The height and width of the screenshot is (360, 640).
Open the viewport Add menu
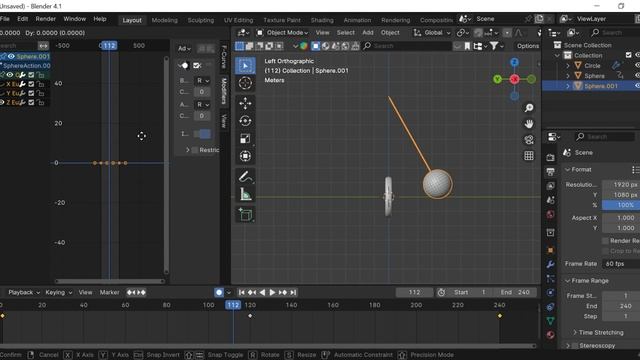pos(367,33)
